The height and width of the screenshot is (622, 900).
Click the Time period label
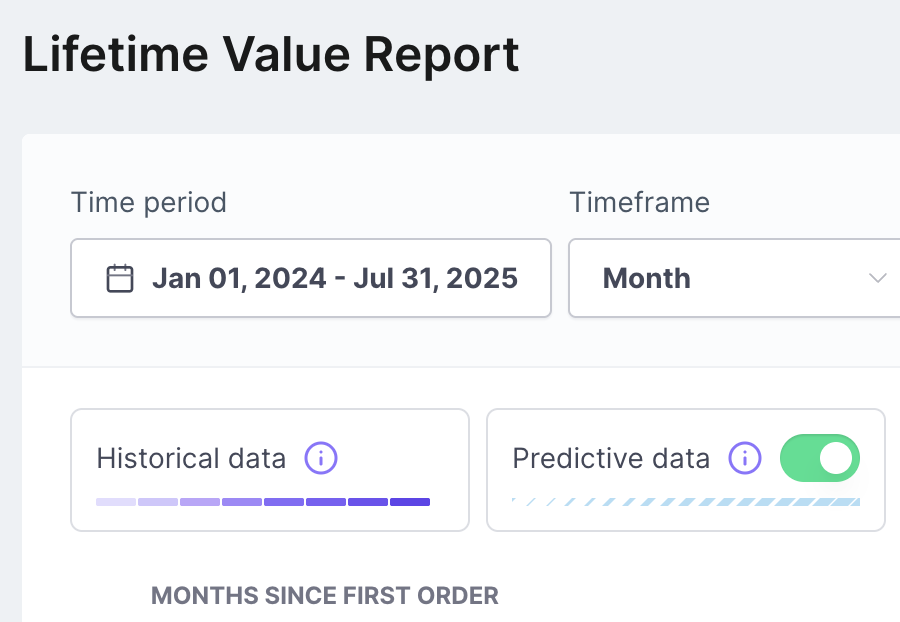pyautogui.click(x=149, y=202)
